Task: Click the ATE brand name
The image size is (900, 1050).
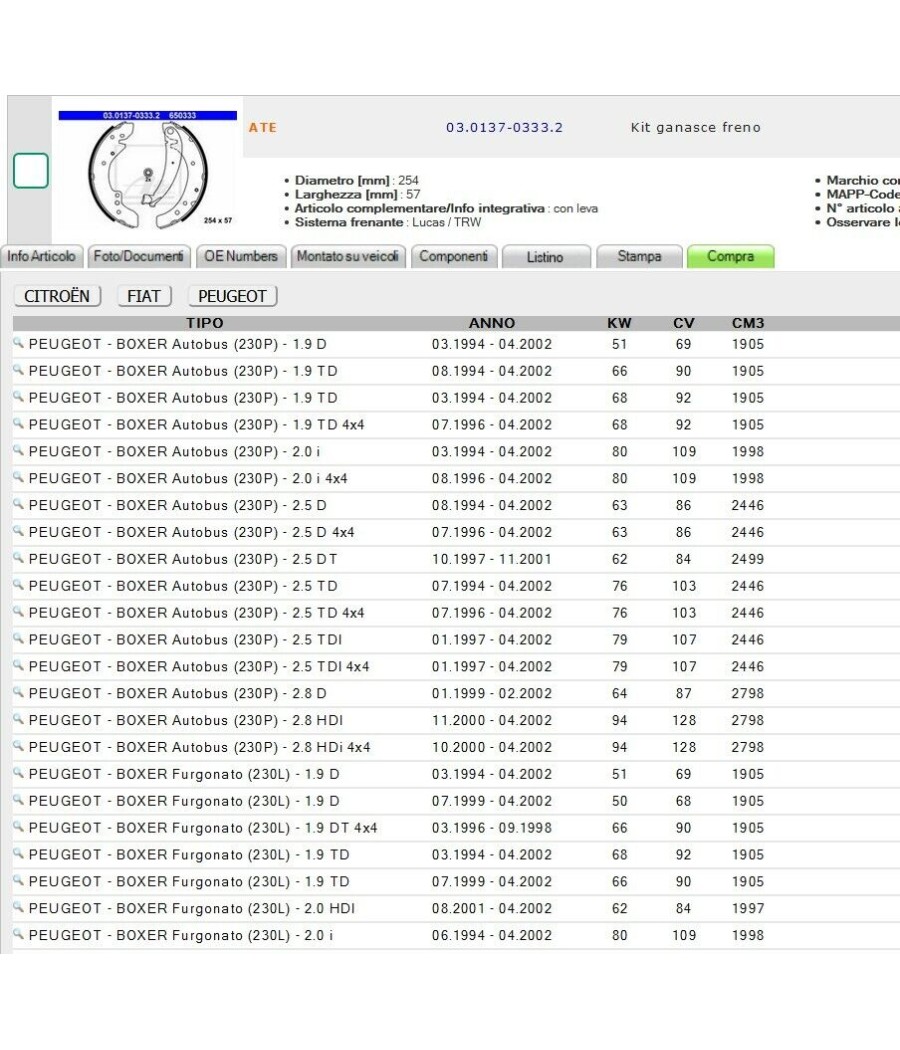Action: (262, 127)
